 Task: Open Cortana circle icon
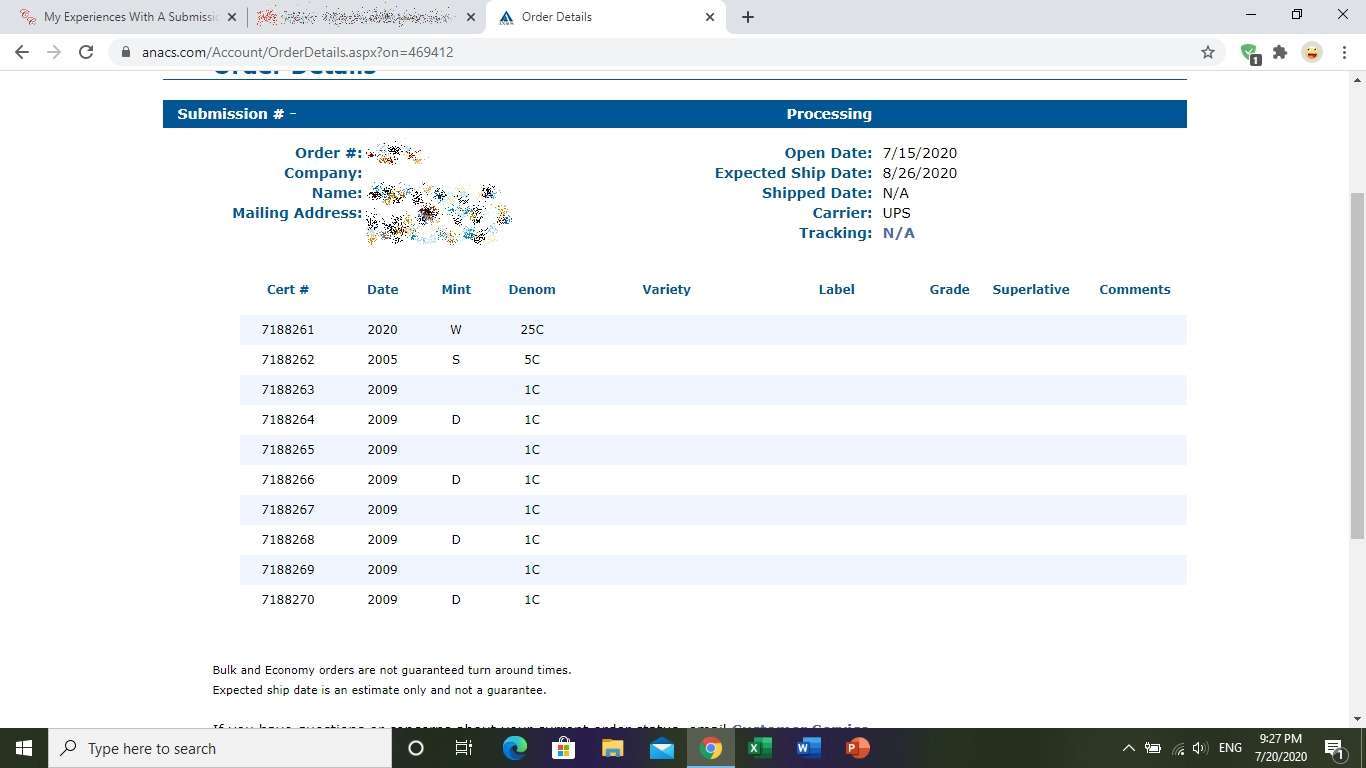416,748
